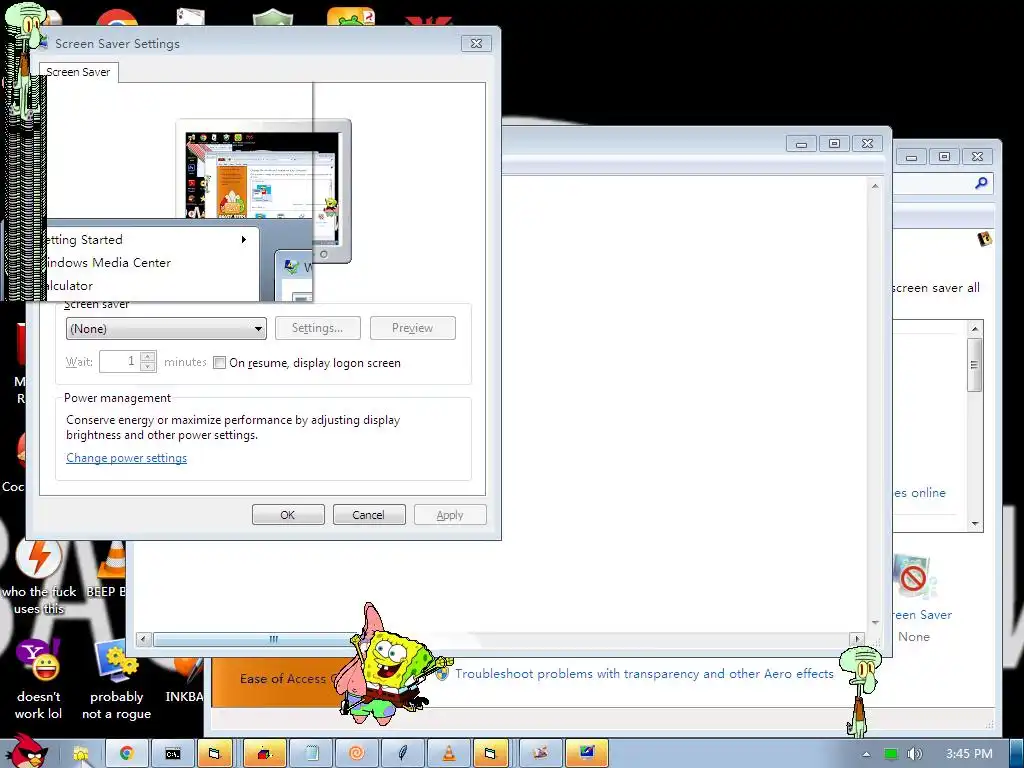Expand the Getting Started submenu arrow
Screen dimensions: 1024x768
pyautogui.click(x=244, y=240)
